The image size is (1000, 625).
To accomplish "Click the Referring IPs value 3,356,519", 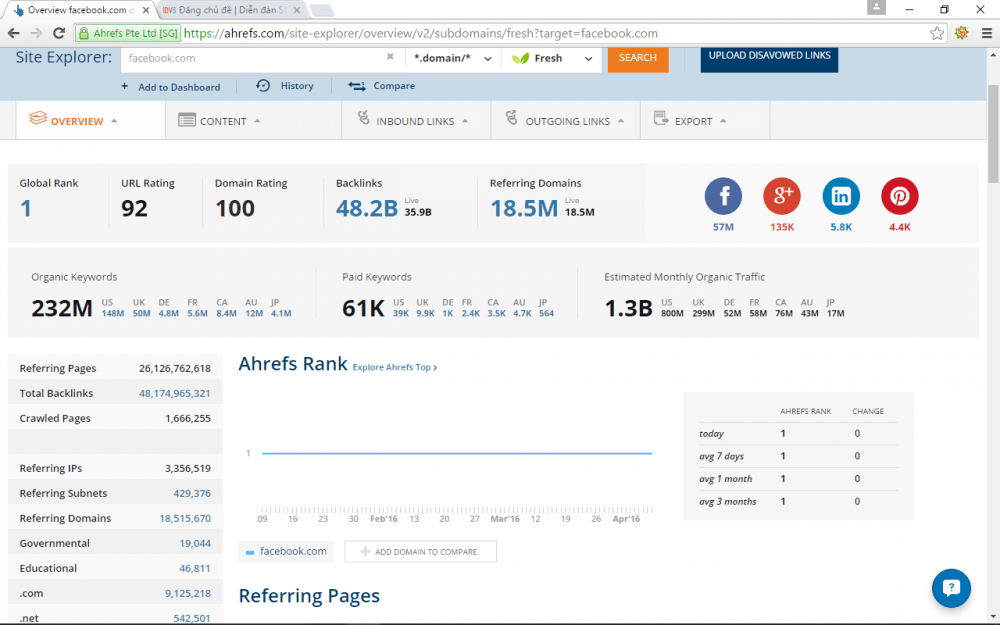I will click(188, 468).
